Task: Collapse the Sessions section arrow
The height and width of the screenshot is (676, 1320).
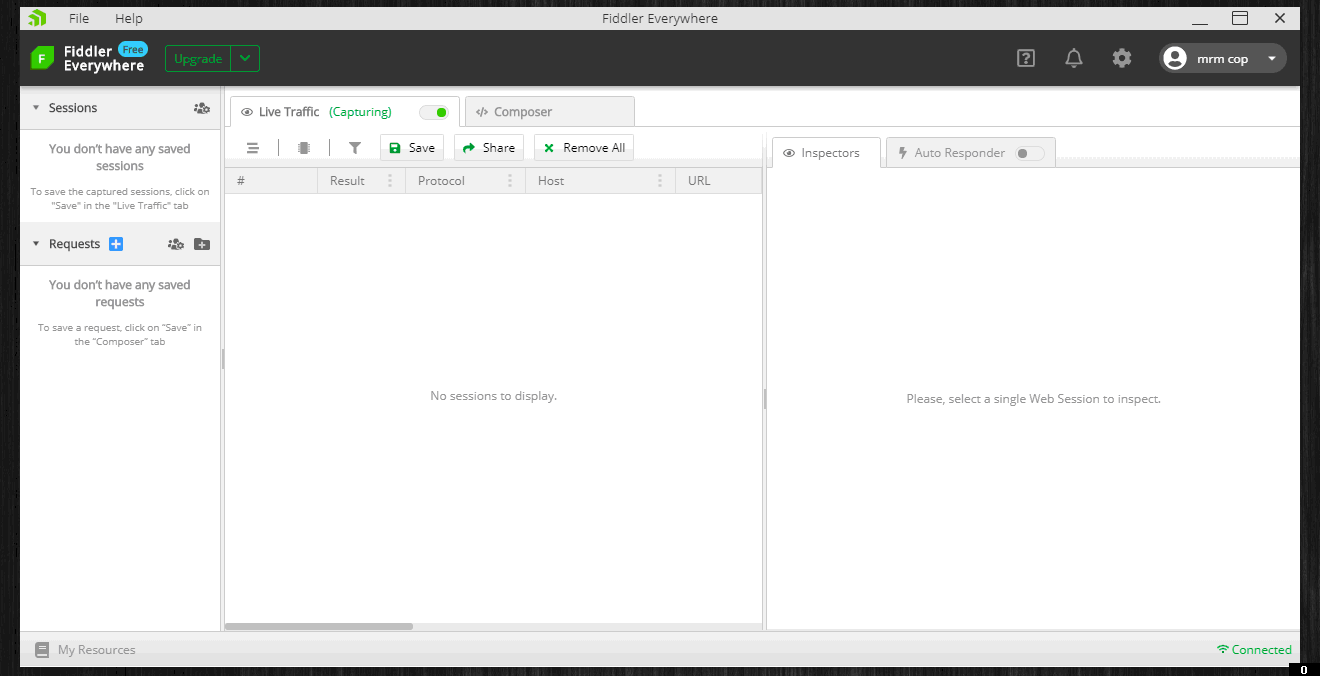Action: click(x=36, y=108)
